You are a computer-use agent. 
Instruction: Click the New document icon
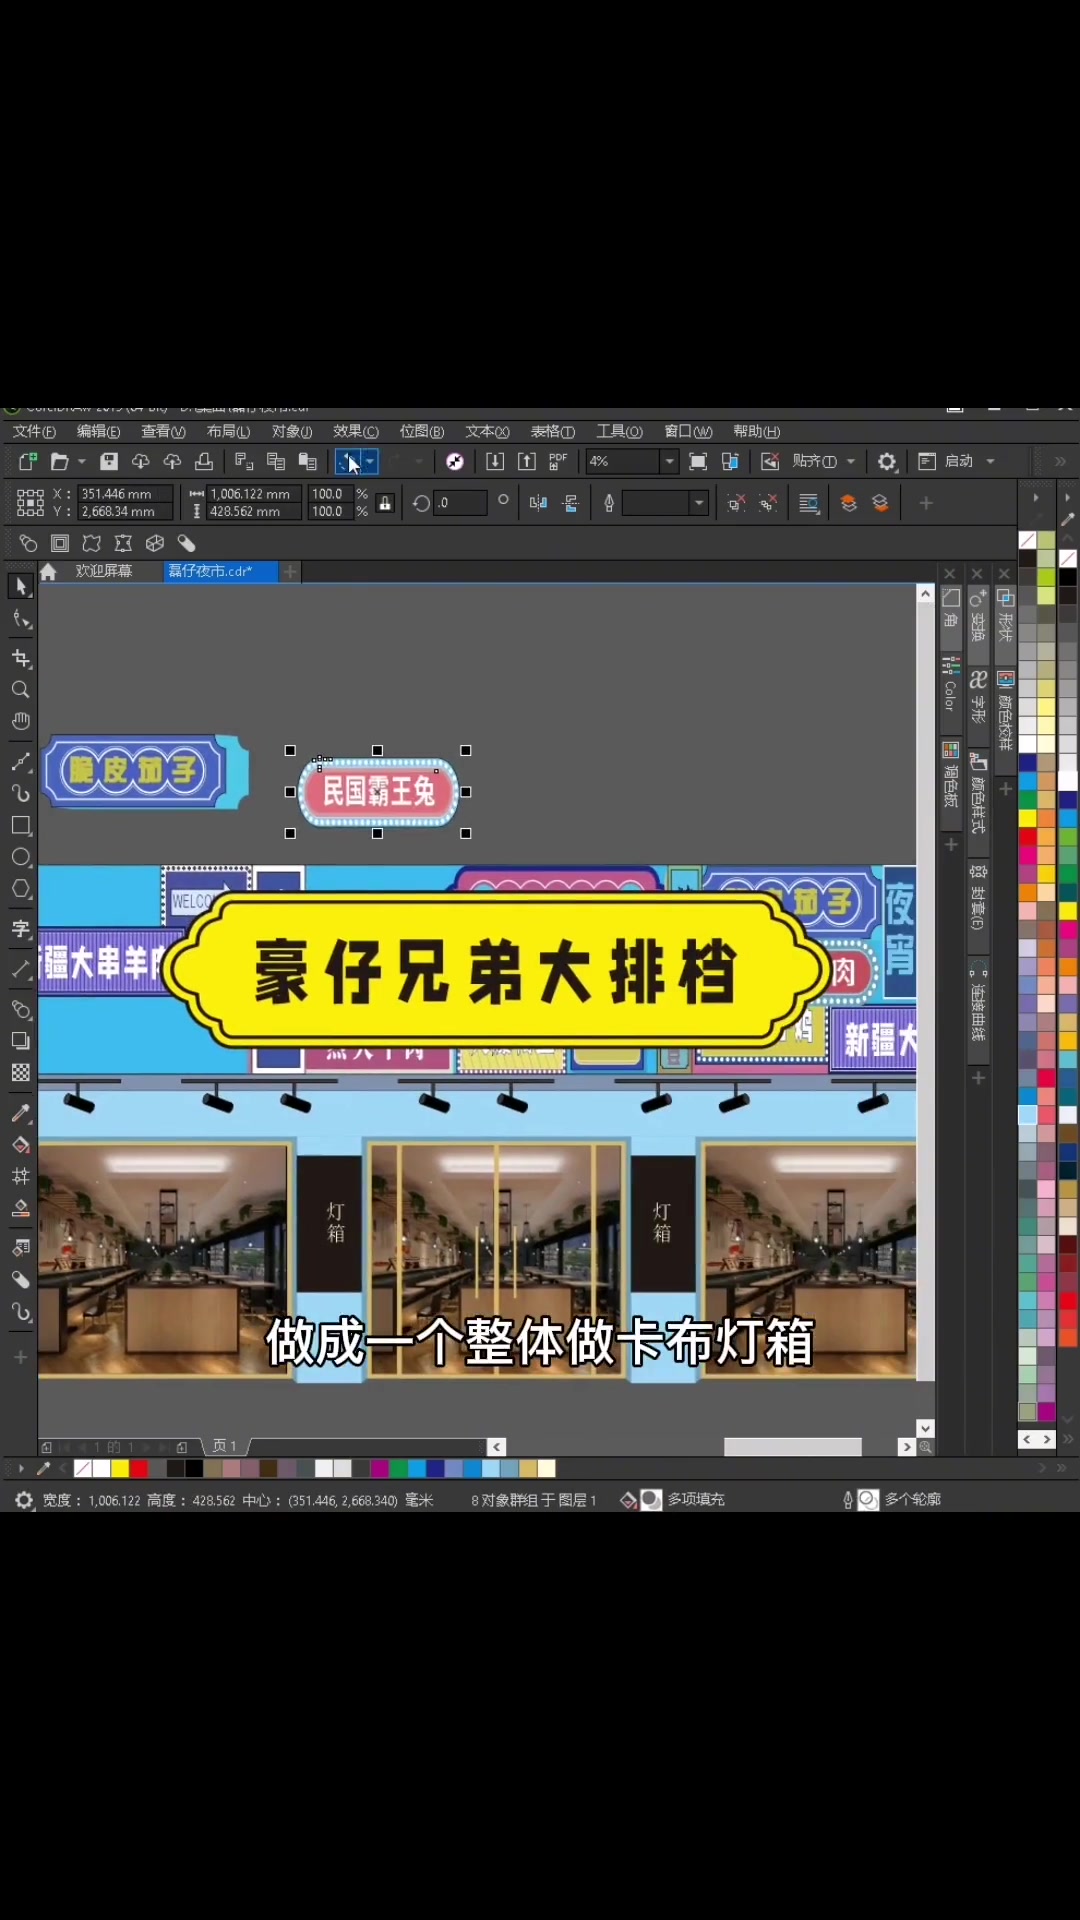27,461
